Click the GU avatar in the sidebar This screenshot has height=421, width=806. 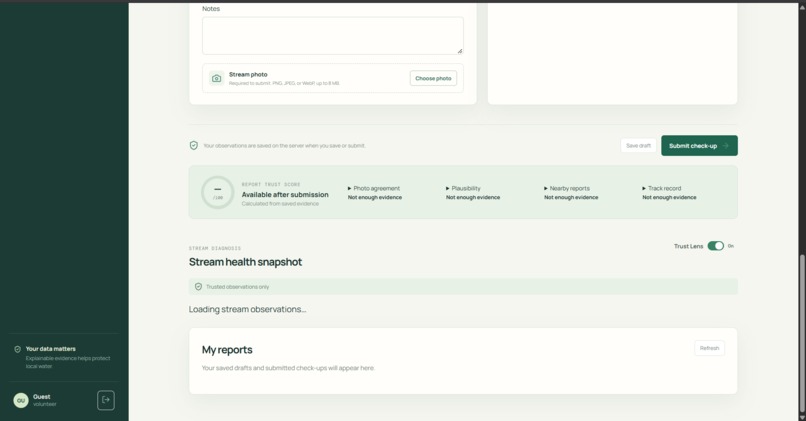click(21, 400)
